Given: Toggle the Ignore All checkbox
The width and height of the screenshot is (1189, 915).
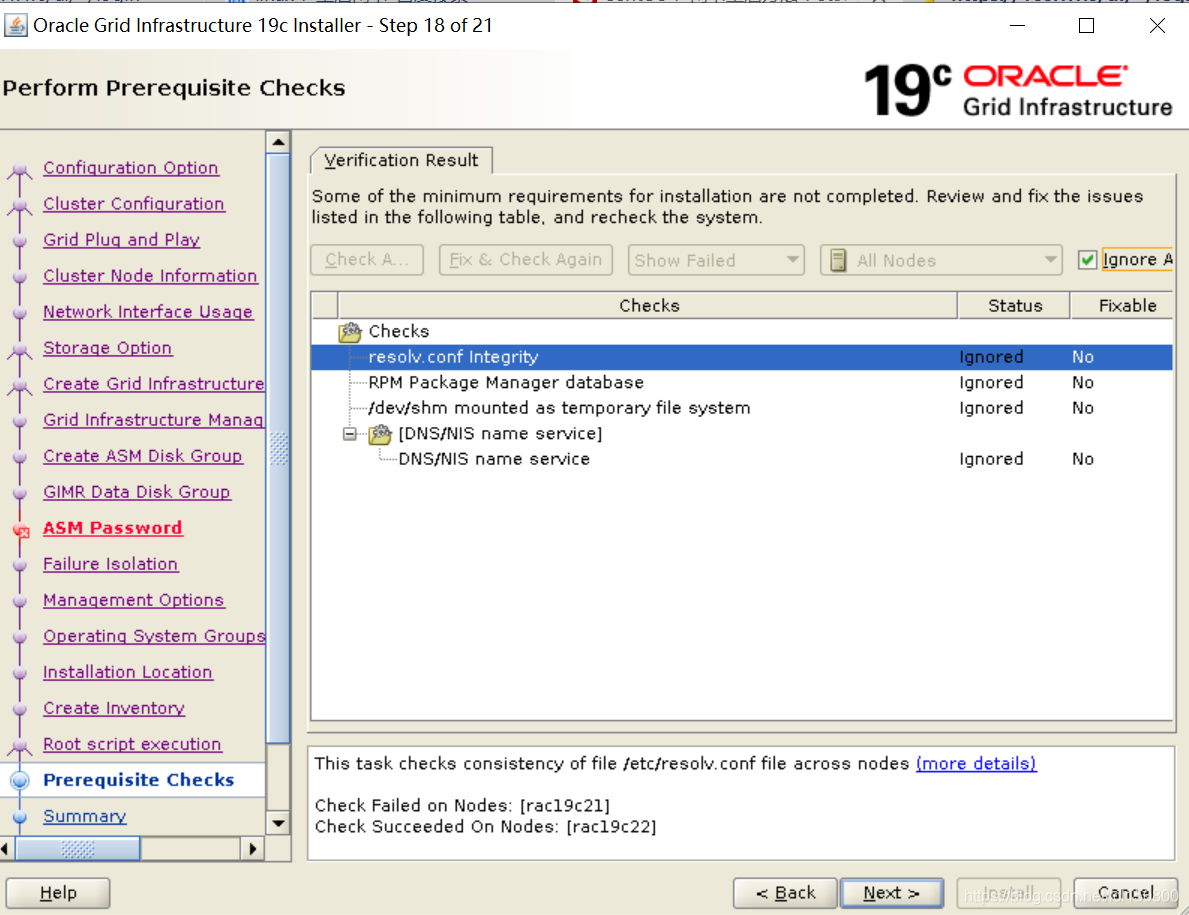Looking at the screenshot, I should coord(1087,260).
